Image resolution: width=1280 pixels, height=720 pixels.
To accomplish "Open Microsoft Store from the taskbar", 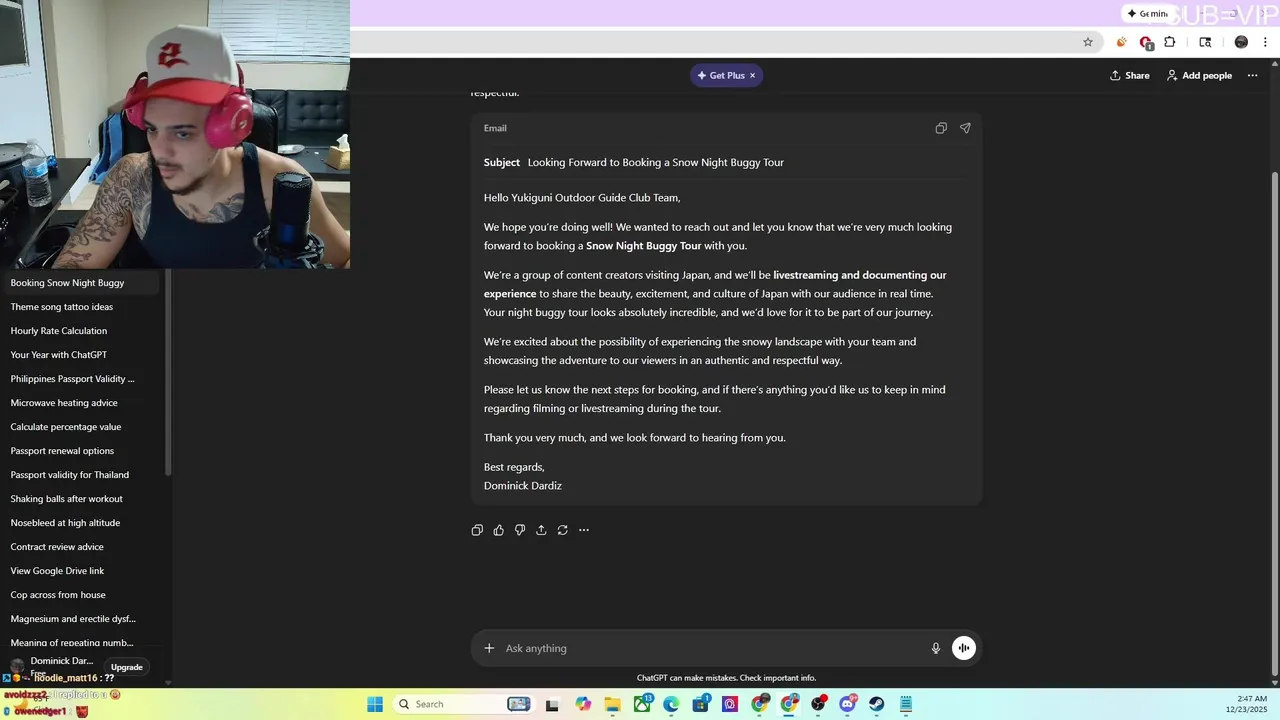I will point(700,704).
